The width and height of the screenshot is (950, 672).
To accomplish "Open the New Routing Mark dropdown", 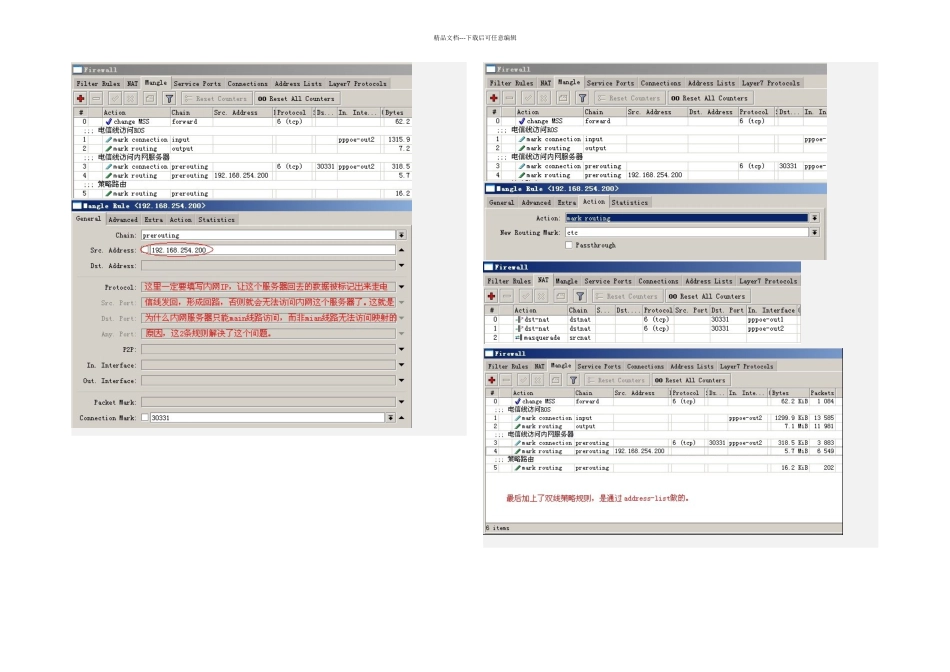I will tap(814, 232).
